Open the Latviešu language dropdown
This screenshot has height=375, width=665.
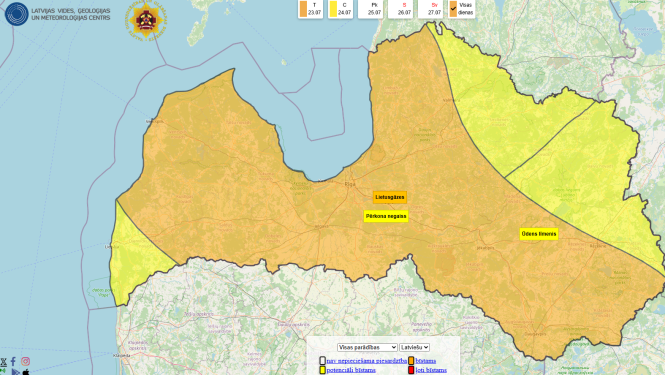[414, 347]
